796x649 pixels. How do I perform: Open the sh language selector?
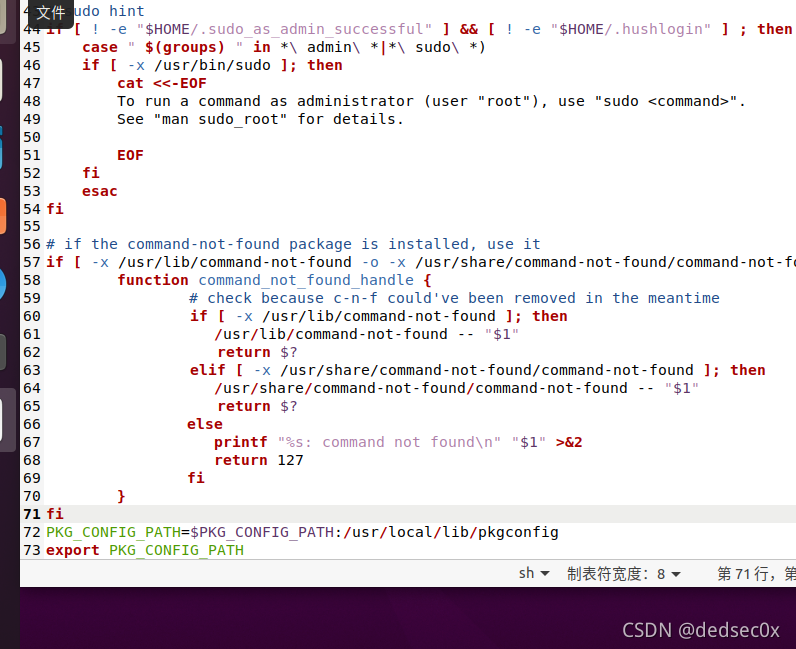point(534,573)
